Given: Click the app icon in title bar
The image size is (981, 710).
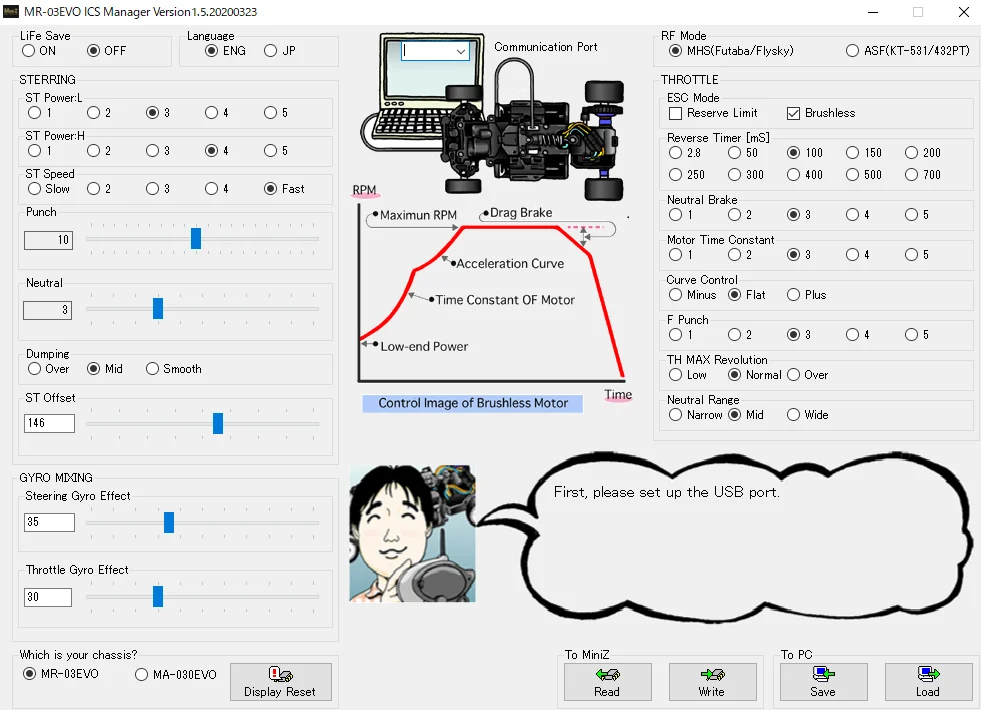Looking at the screenshot, I should click(12, 12).
